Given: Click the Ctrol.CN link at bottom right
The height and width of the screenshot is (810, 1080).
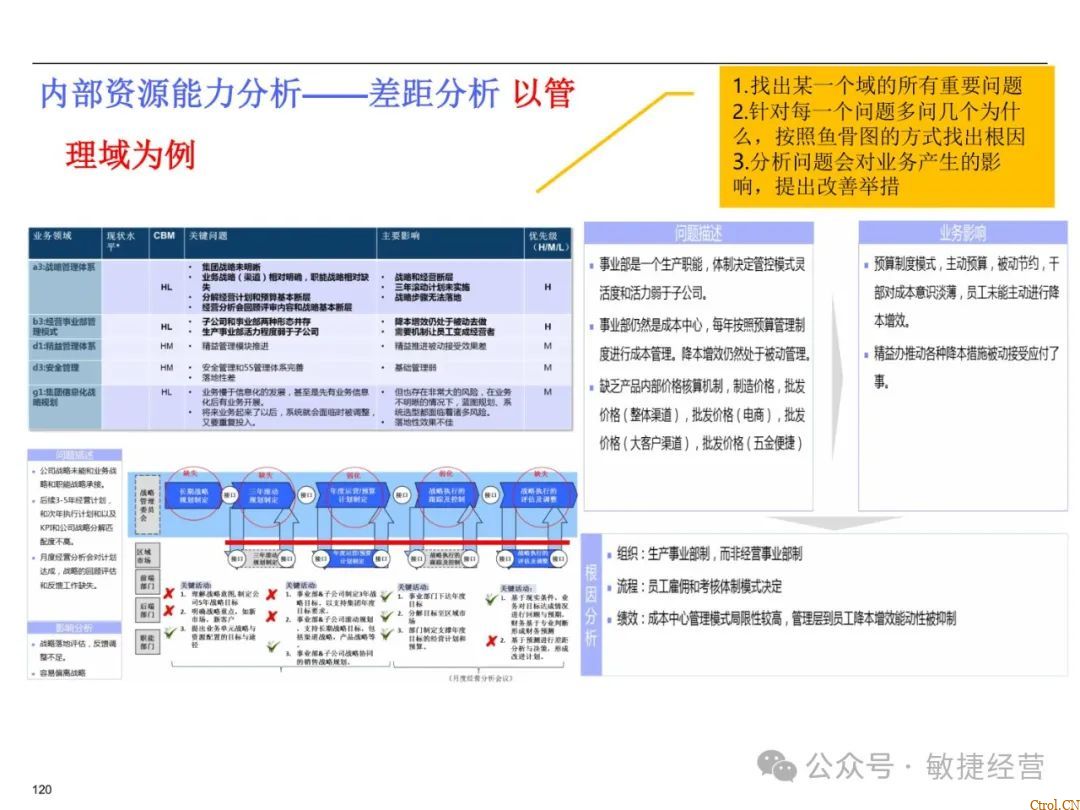Looking at the screenshot, I should 1053,802.
